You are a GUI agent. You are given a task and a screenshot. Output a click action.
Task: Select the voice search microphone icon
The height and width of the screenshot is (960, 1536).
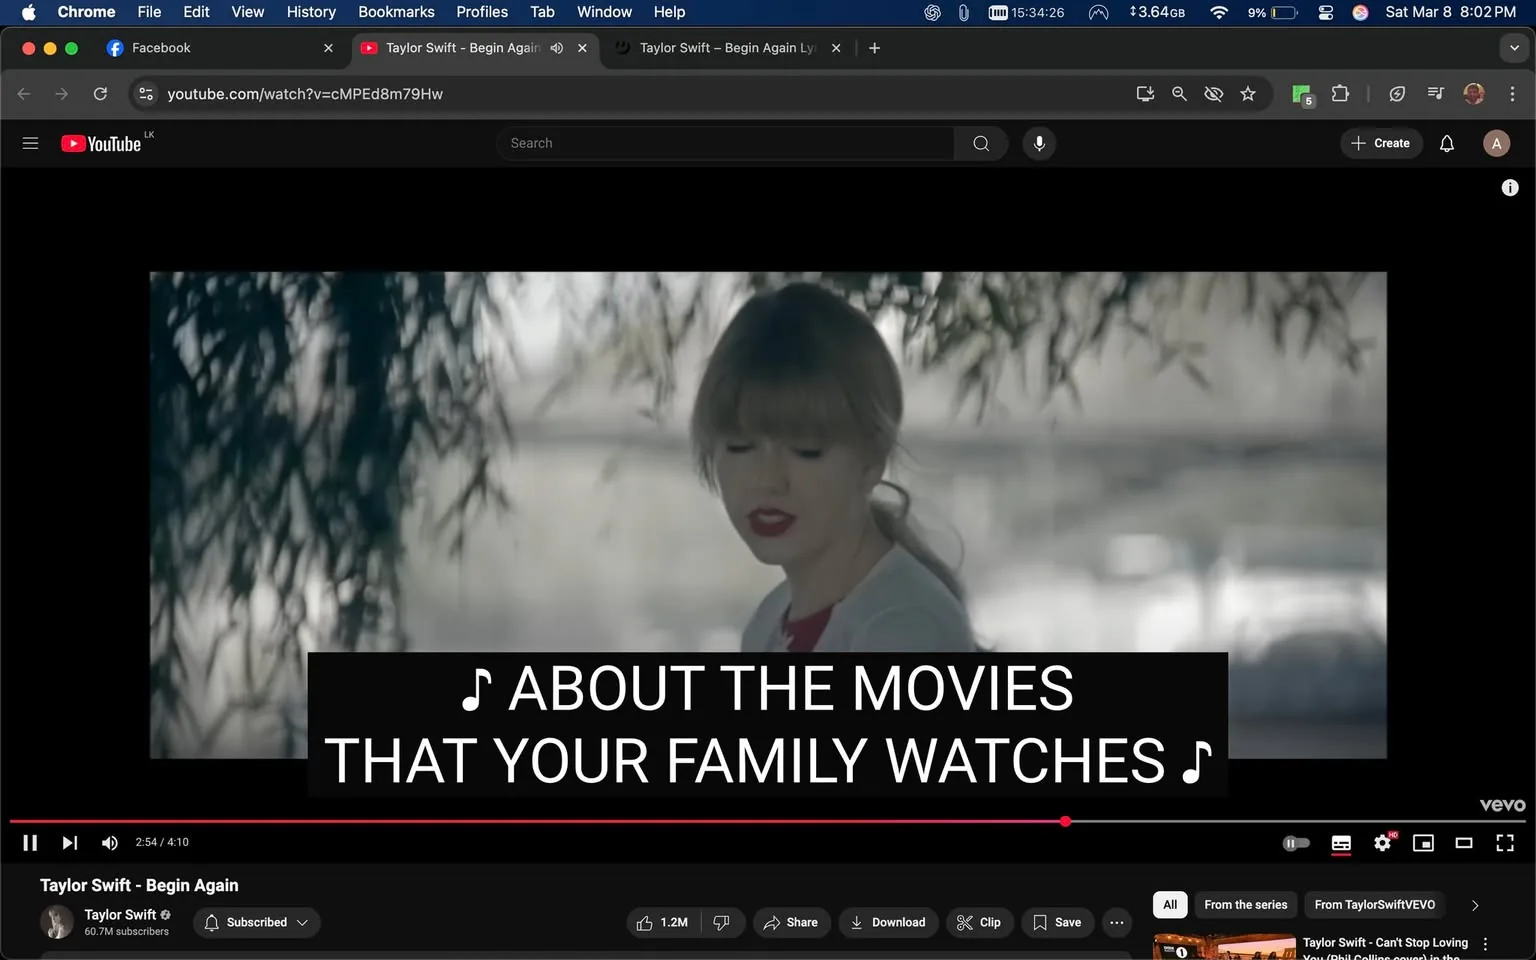coord(1039,142)
